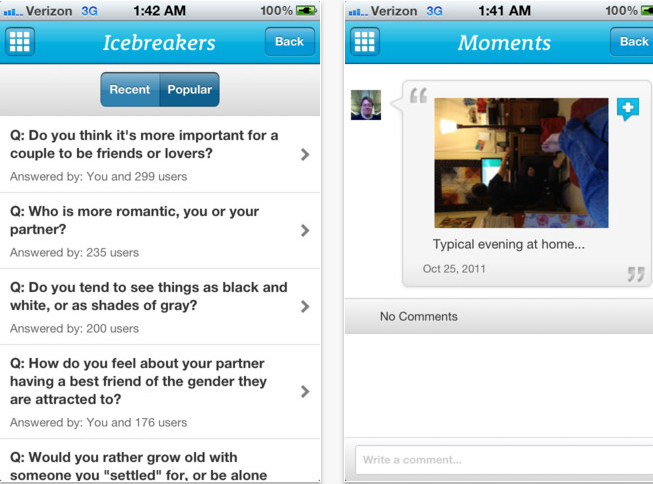Open the grid menu icon in Icebreakers

(x=20, y=42)
